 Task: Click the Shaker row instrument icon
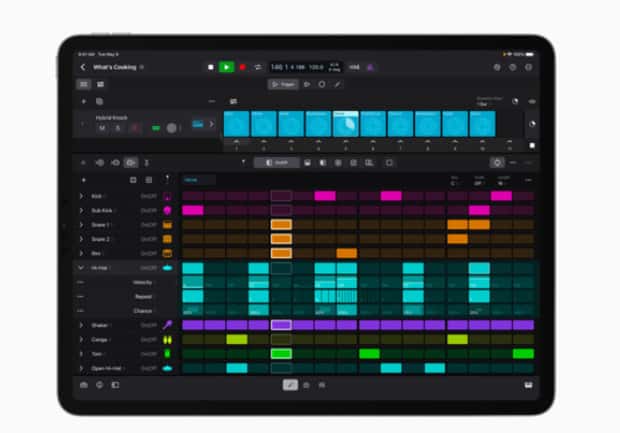click(167, 325)
